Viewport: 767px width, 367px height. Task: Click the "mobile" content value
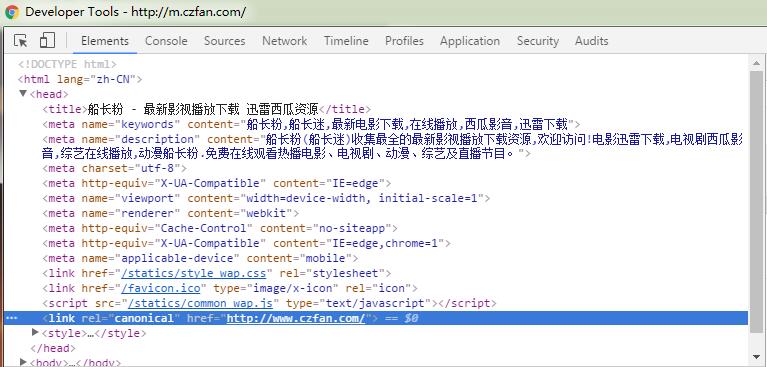325,258
